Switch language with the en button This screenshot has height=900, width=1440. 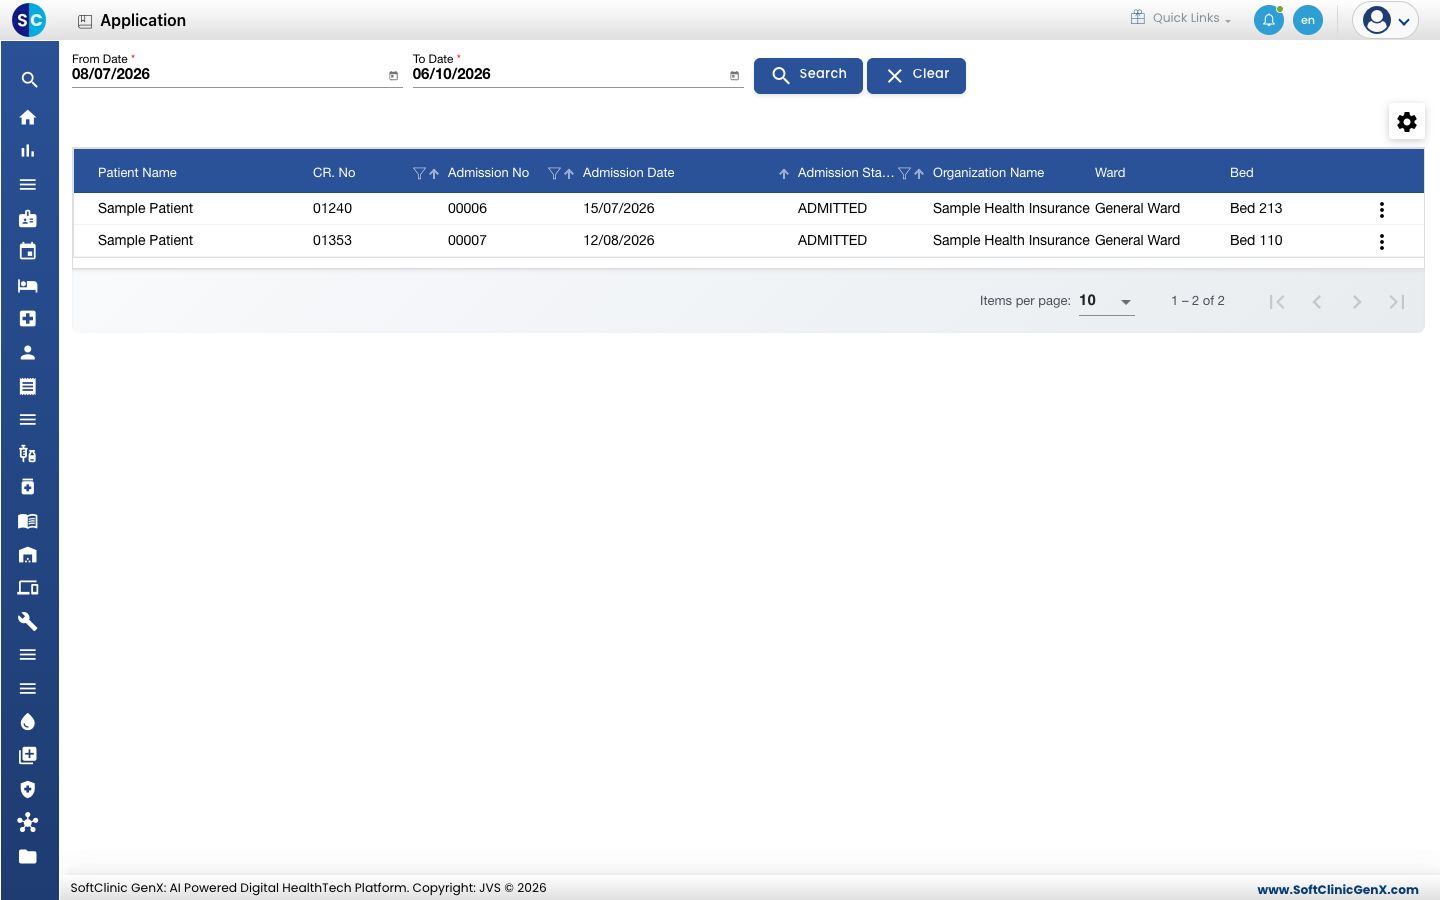tap(1308, 20)
